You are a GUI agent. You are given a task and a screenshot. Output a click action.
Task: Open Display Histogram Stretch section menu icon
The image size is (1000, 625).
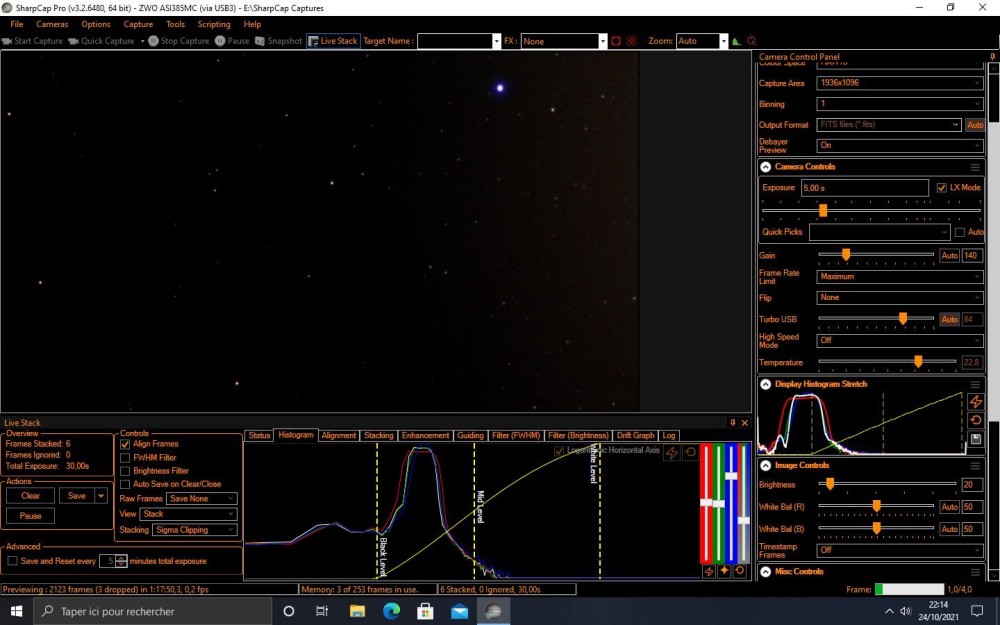975,385
